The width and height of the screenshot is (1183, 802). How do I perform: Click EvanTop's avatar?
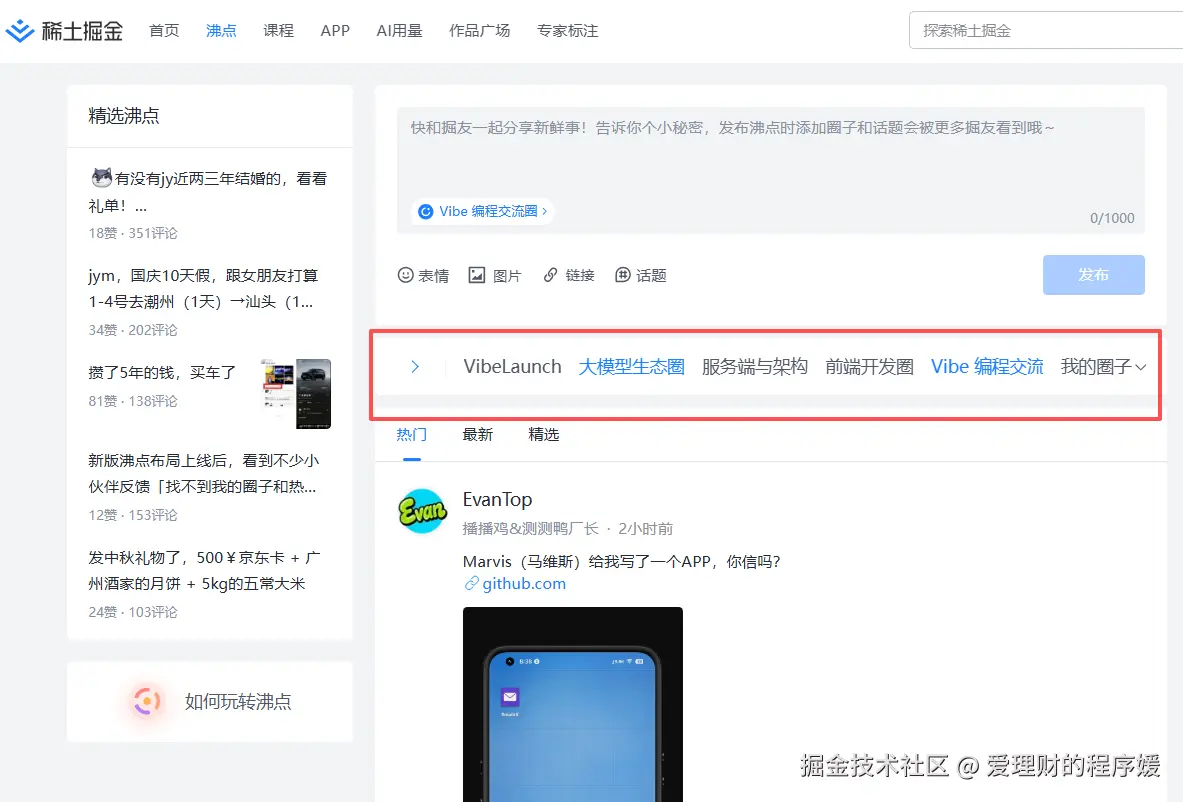tap(422, 511)
